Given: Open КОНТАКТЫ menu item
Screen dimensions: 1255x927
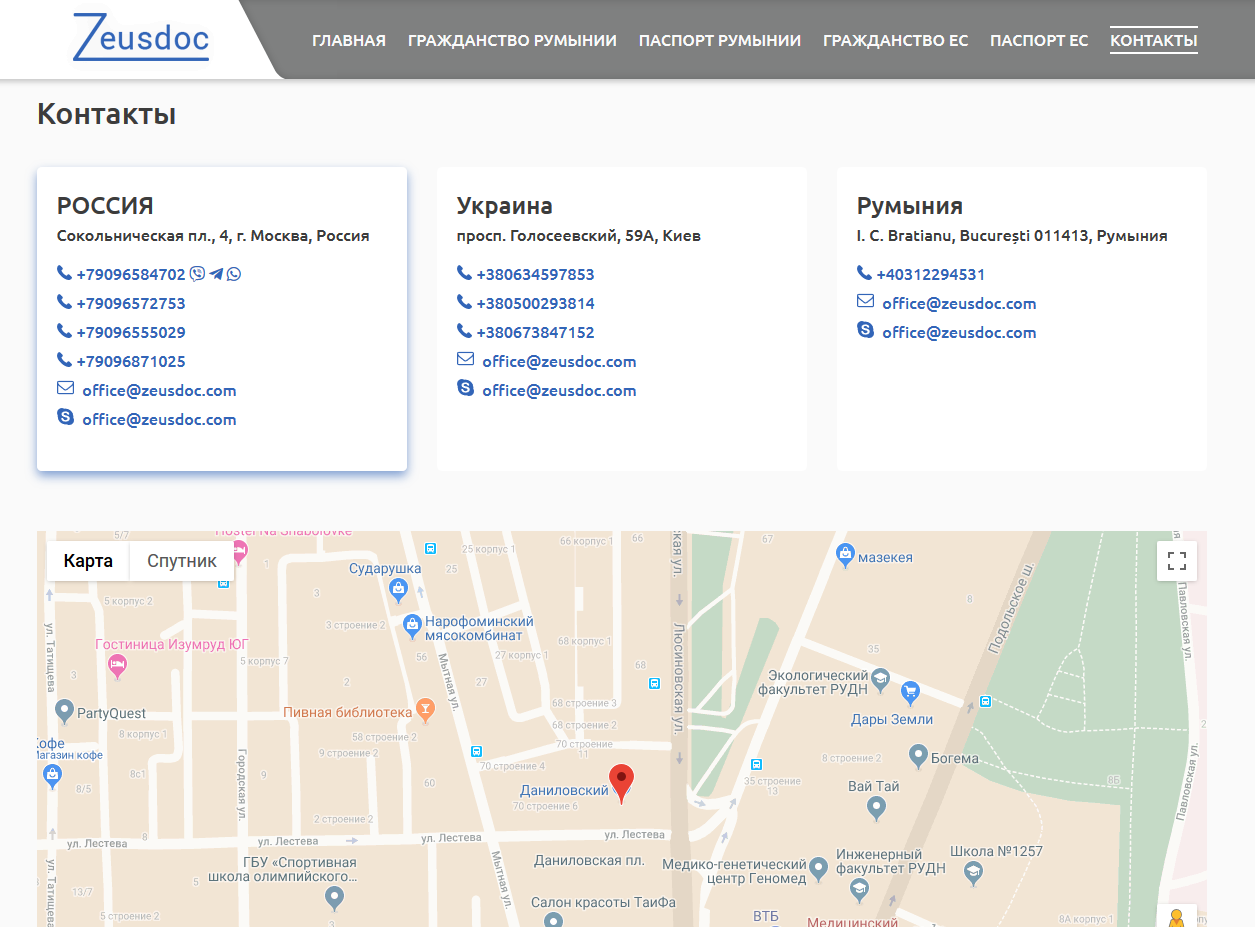Looking at the screenshot, I should click(x=1154, y=41).
